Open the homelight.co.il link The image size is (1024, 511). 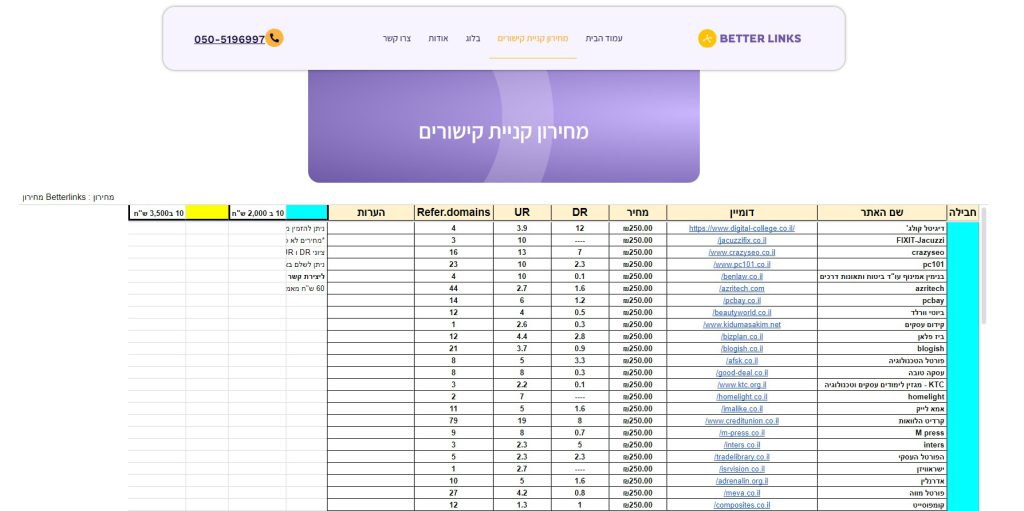(x=742, y=397)
